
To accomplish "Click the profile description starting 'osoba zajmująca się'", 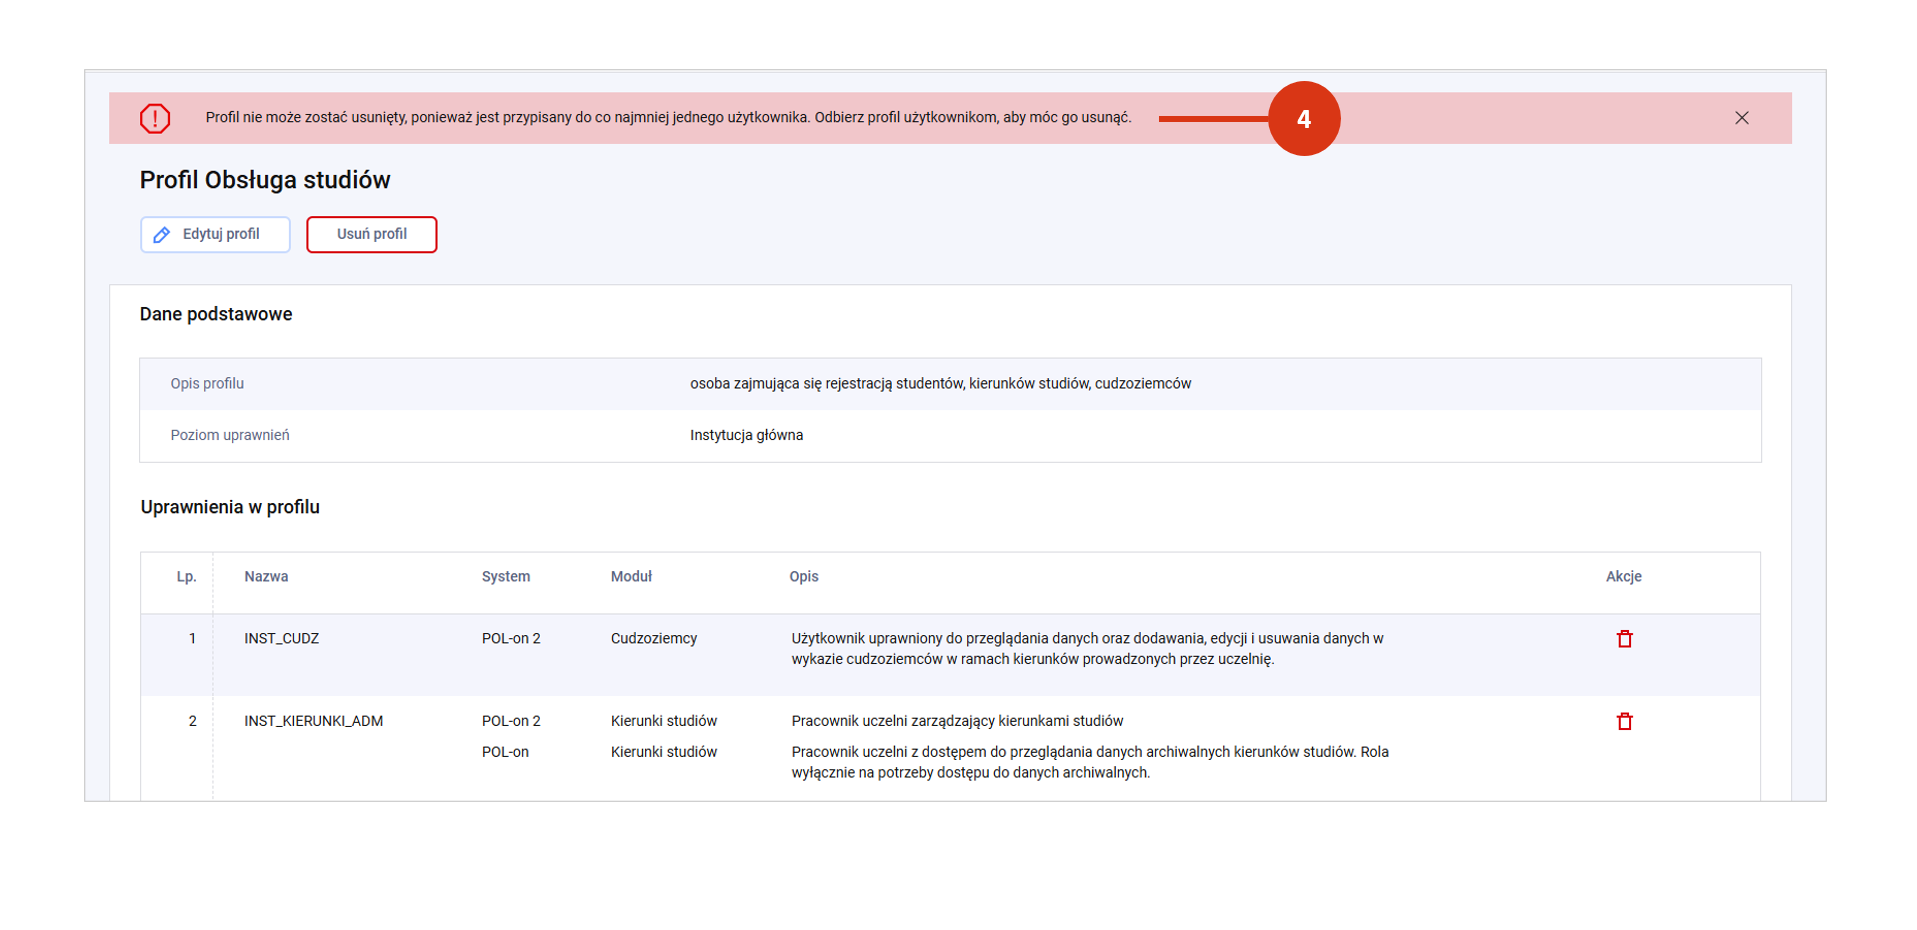I will click(941, 383).
